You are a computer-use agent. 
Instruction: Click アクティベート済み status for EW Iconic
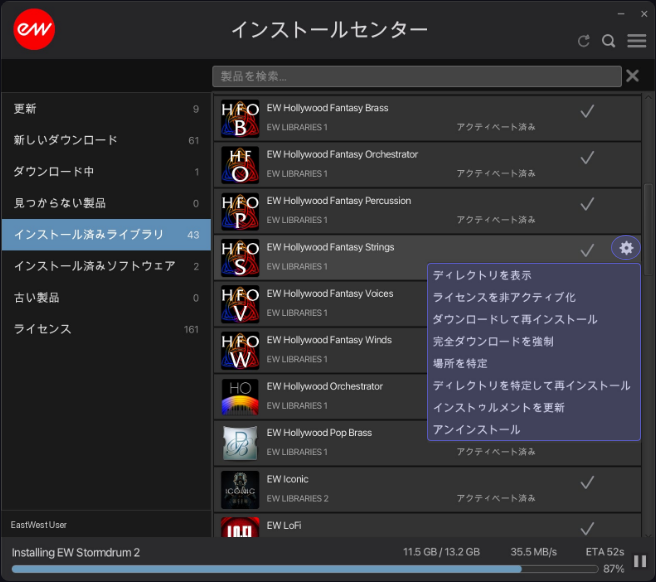(496, 498)
